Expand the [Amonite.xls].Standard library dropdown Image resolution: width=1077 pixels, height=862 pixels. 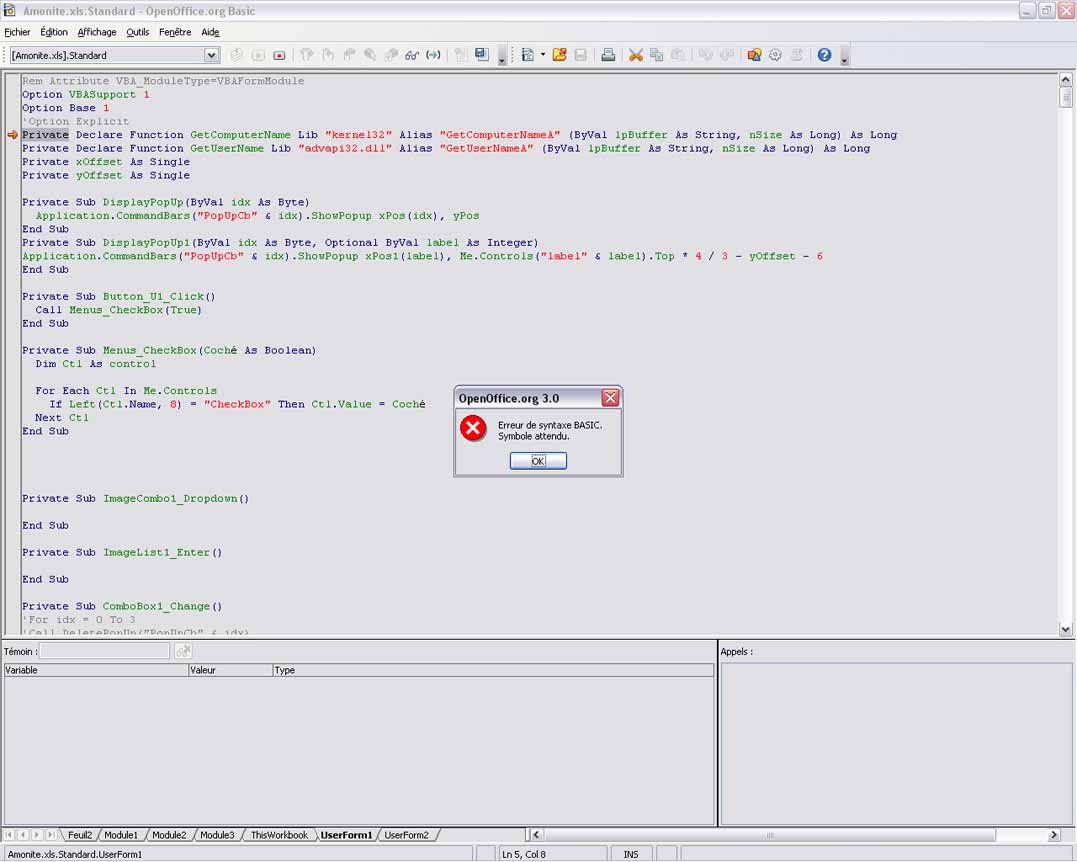[211, 55]
